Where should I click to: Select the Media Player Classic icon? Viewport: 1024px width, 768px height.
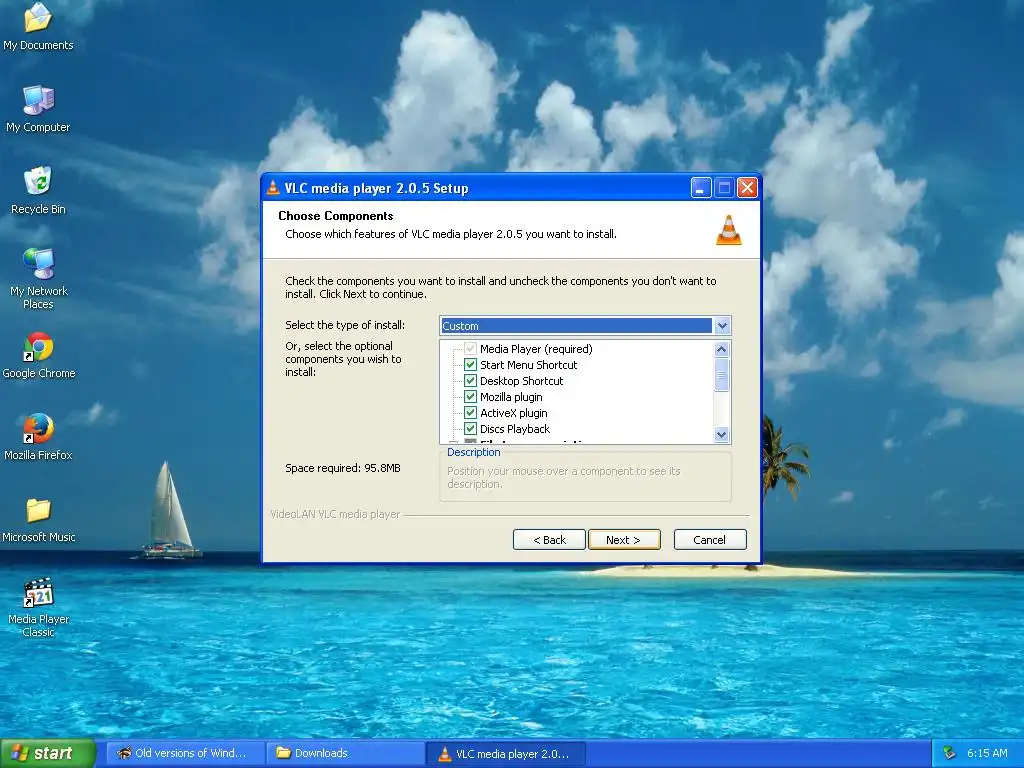(38, 607)
